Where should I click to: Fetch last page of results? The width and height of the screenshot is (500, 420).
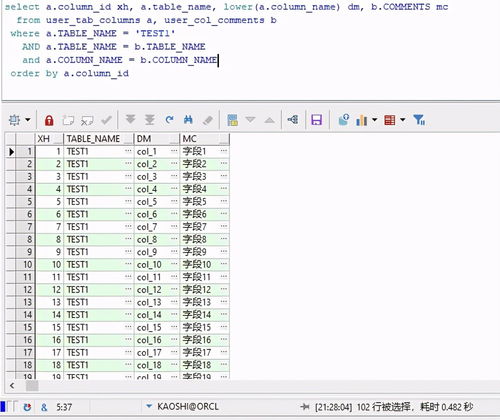[150, 119]
